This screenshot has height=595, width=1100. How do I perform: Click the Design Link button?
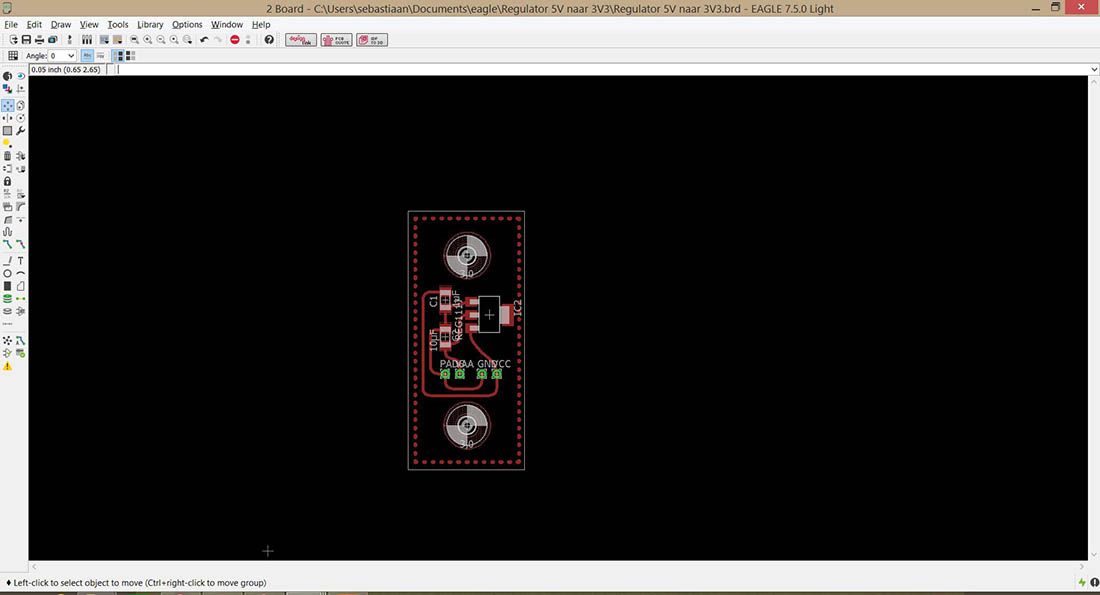[x=301, y=40]
